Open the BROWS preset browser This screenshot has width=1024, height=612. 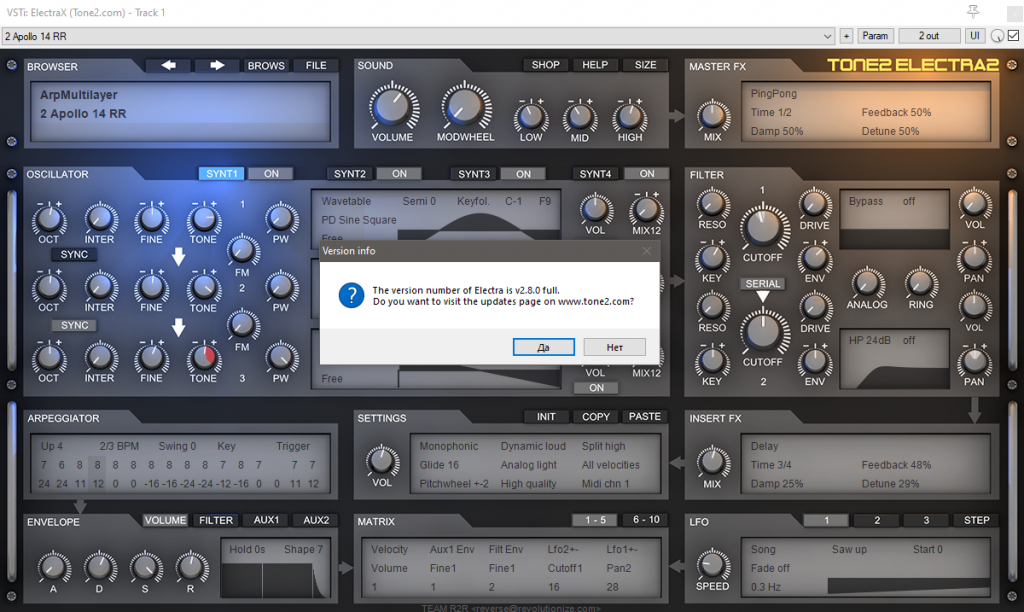(x=266, y=65)
